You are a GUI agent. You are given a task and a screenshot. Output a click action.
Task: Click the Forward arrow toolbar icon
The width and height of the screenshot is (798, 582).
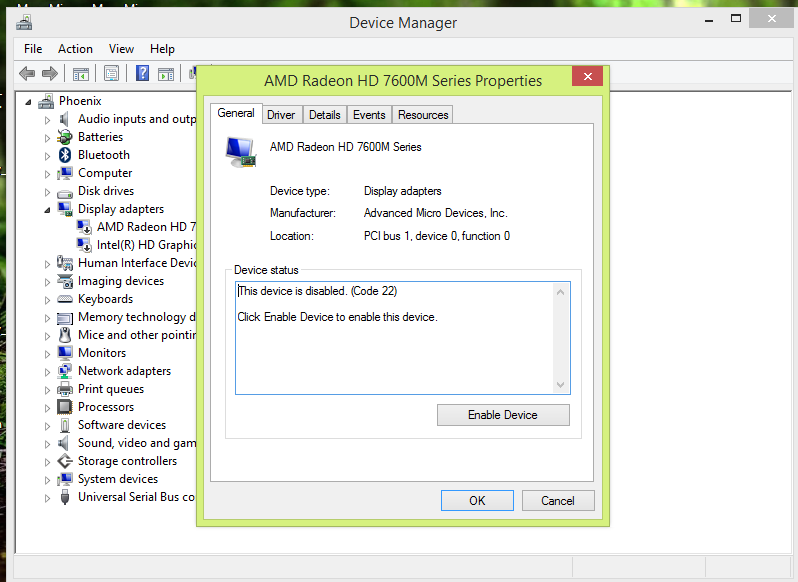[x=49, y=74]
